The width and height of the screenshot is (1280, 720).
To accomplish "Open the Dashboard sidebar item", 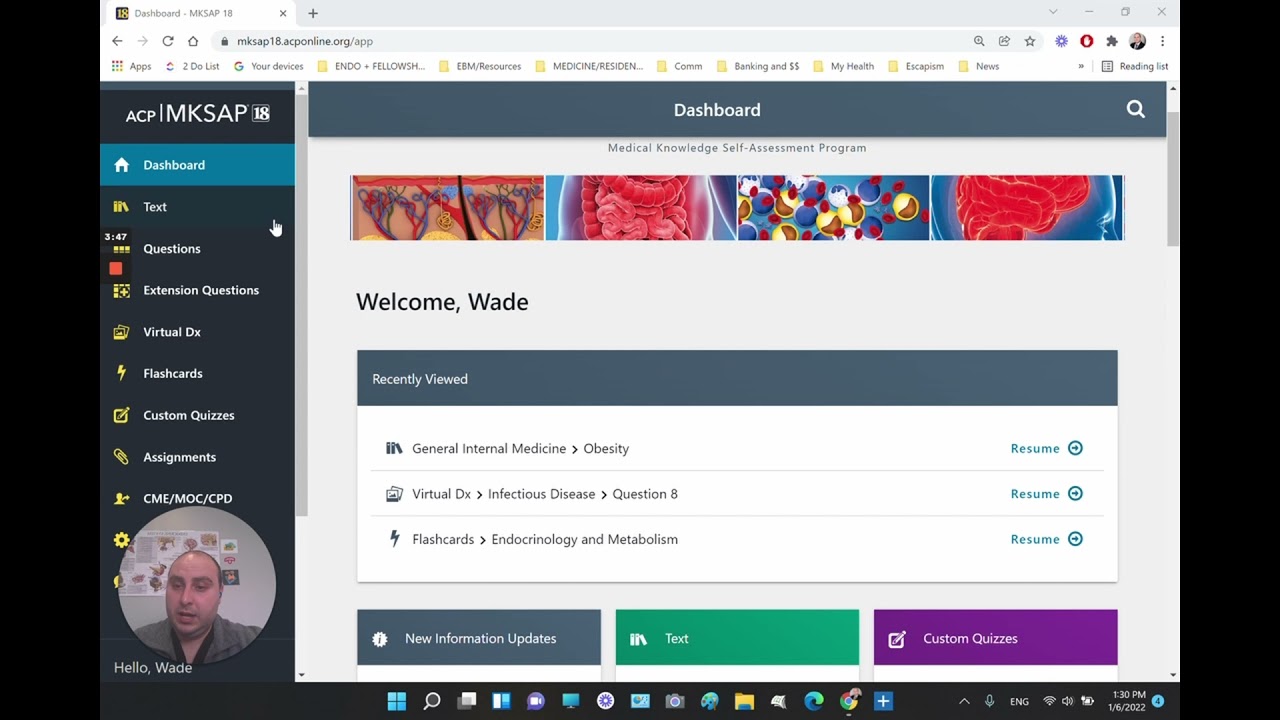I will 197,165.
